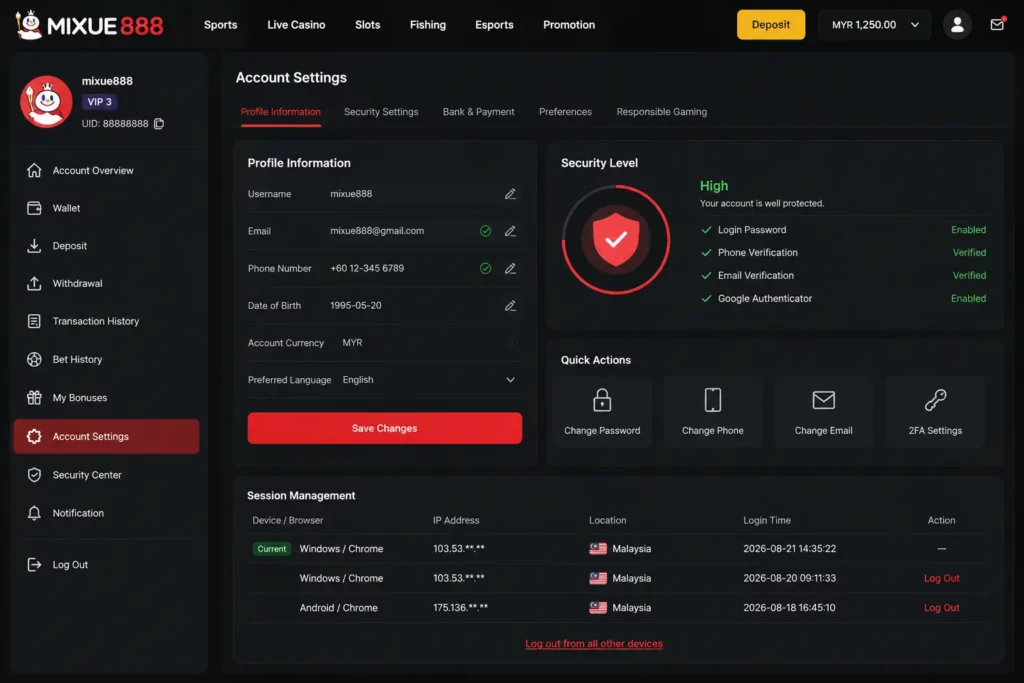Click the Email verified checkmark icon
The image size is (1024, 683).
coord(485,231)
